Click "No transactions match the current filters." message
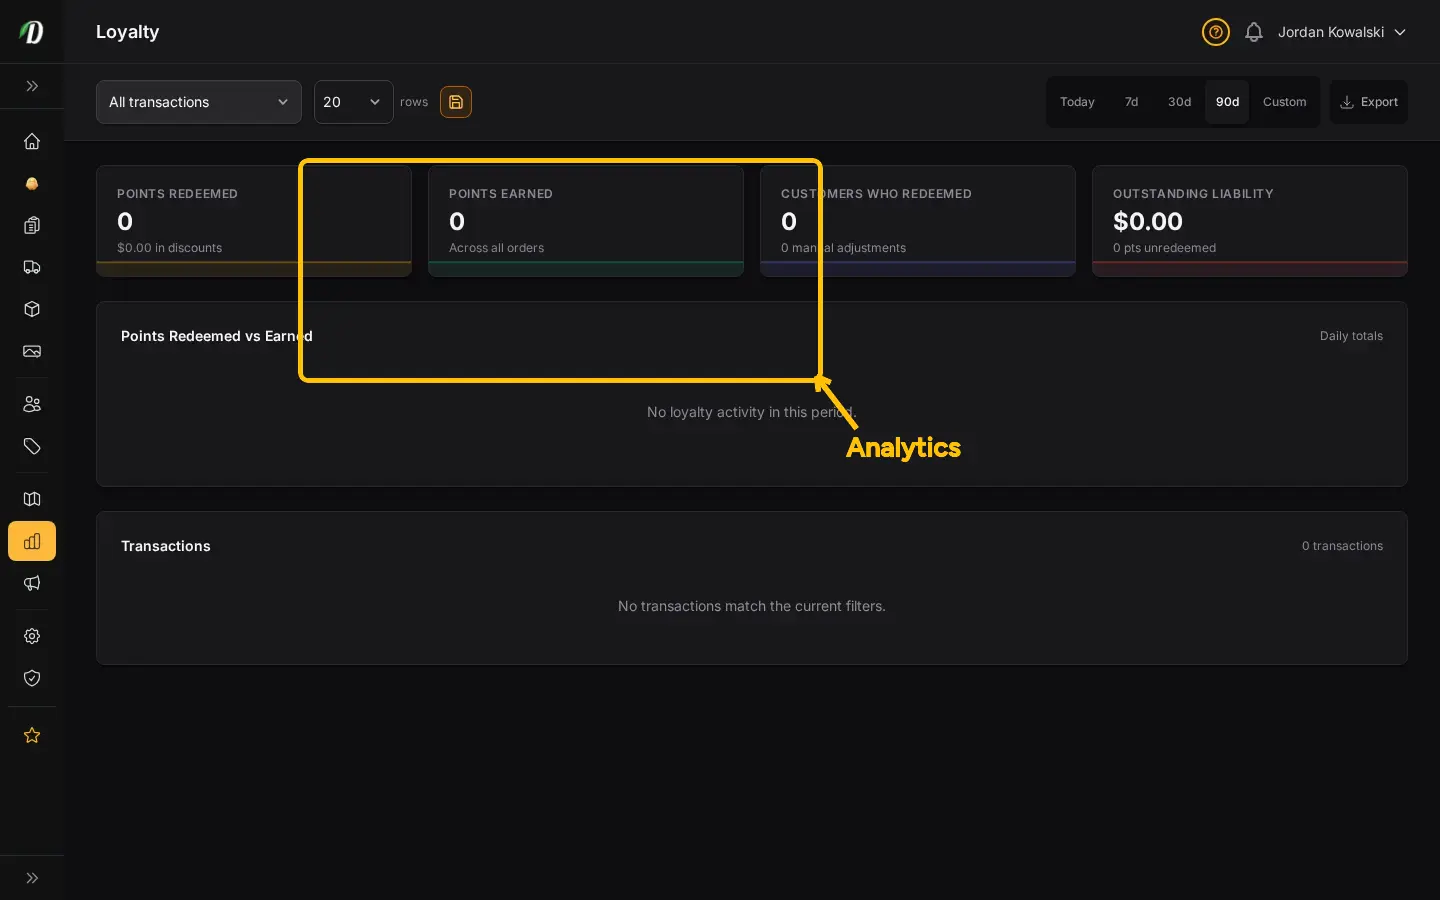Screen dimensions: 1440x900 point(752,606)
